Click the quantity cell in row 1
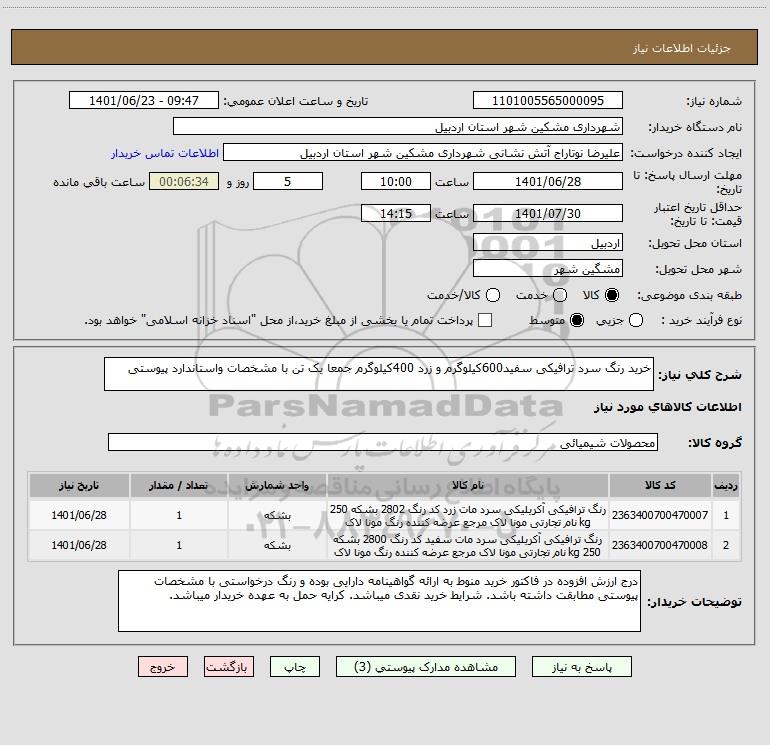770x745 pixels. tap(179, 515)
